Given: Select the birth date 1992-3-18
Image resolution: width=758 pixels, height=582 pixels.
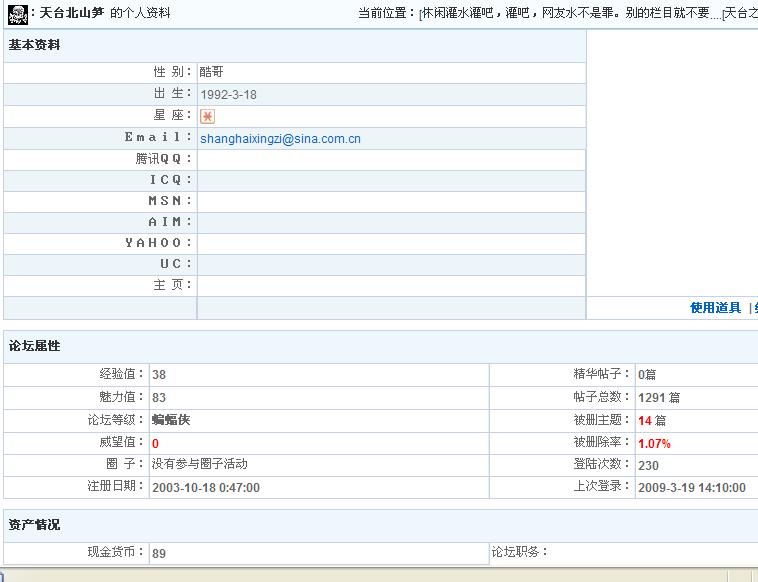Looking at the screenshot, I should coord(228,94).
